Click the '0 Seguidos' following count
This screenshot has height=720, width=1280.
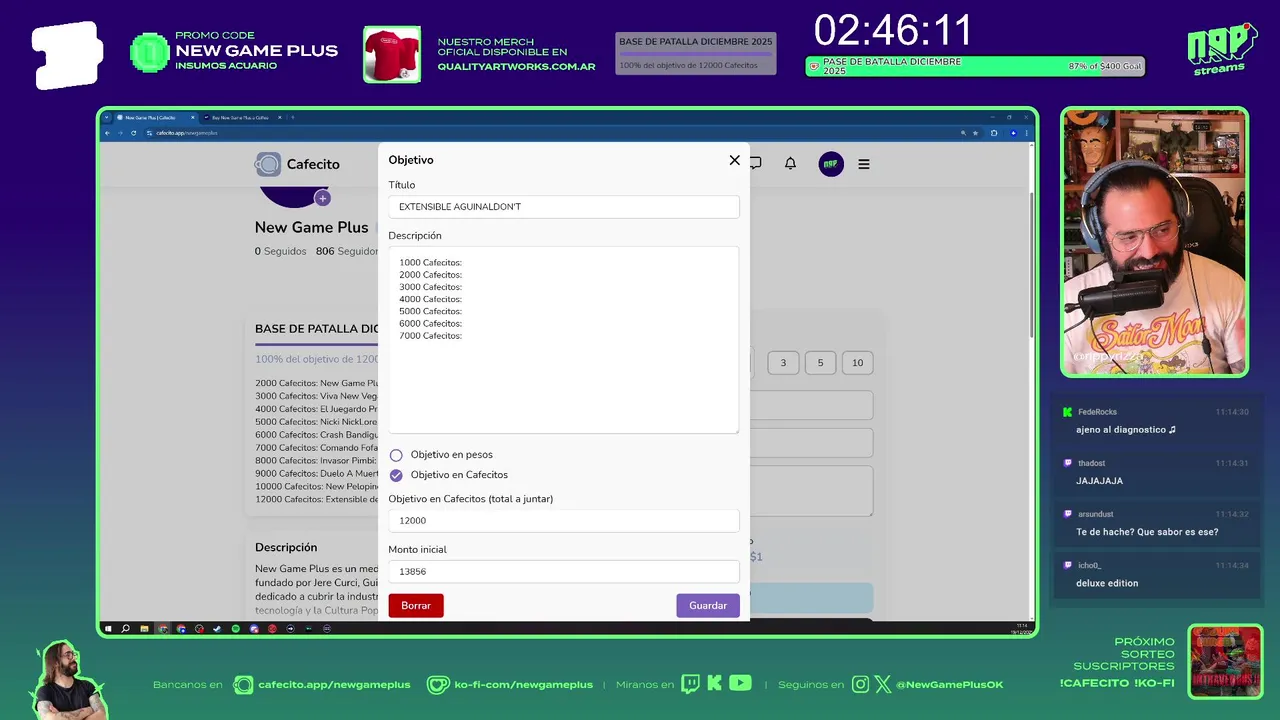click(280, 252)
